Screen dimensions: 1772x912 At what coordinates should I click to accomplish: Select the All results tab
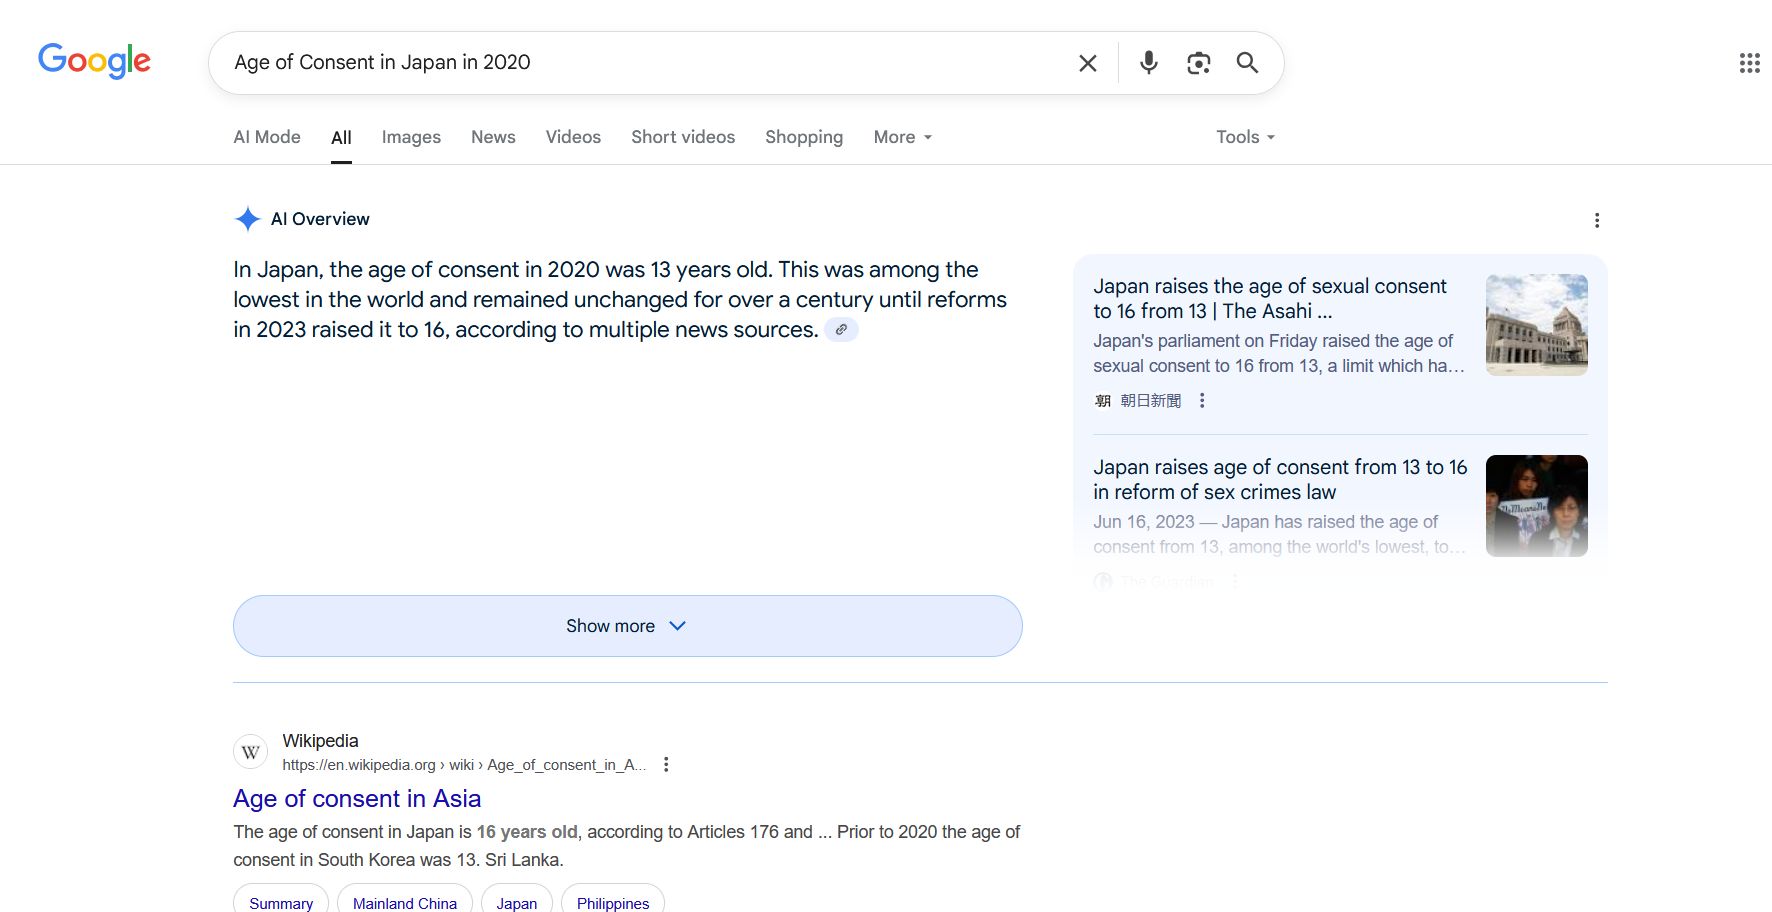point(341,138)
